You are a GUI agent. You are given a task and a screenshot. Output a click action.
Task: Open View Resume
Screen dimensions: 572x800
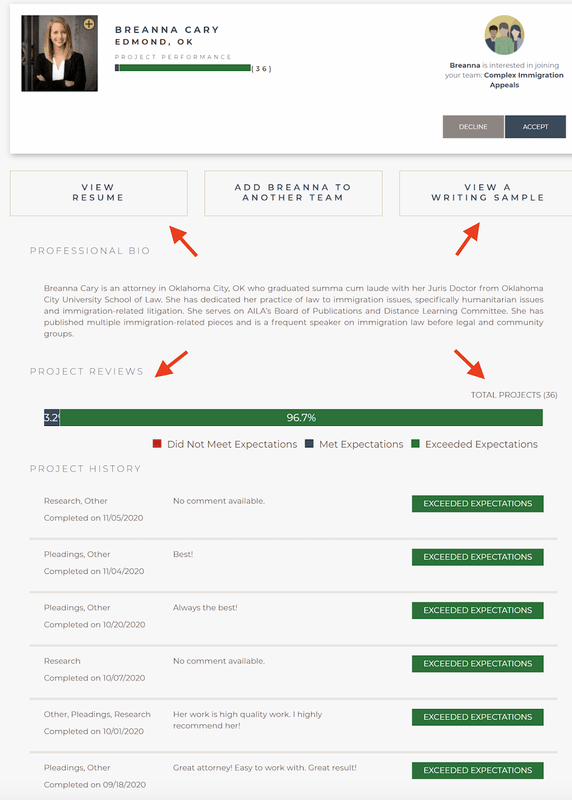click(x=98, y=193)
